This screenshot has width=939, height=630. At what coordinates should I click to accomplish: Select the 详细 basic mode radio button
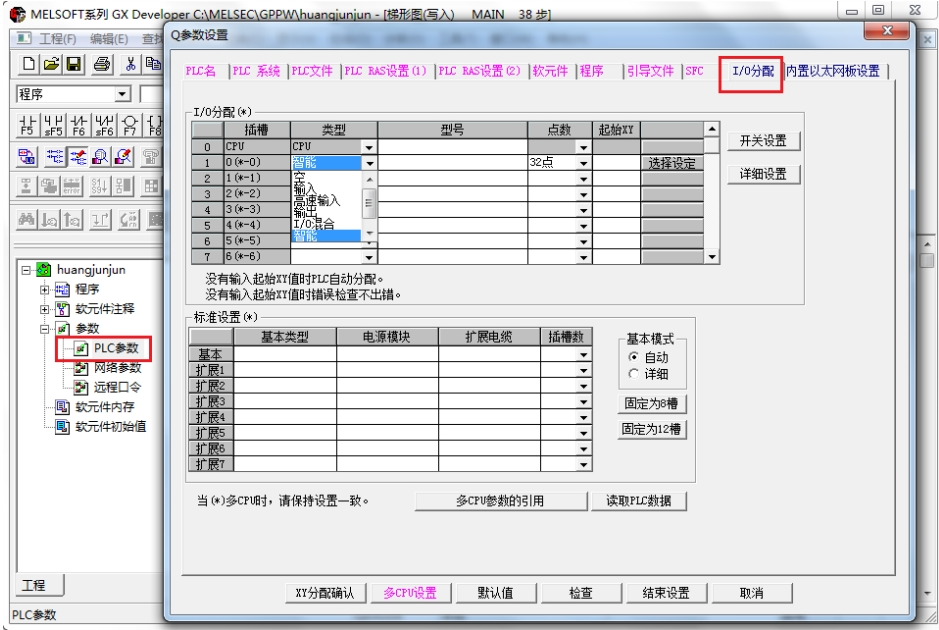[x=634, y=374]
